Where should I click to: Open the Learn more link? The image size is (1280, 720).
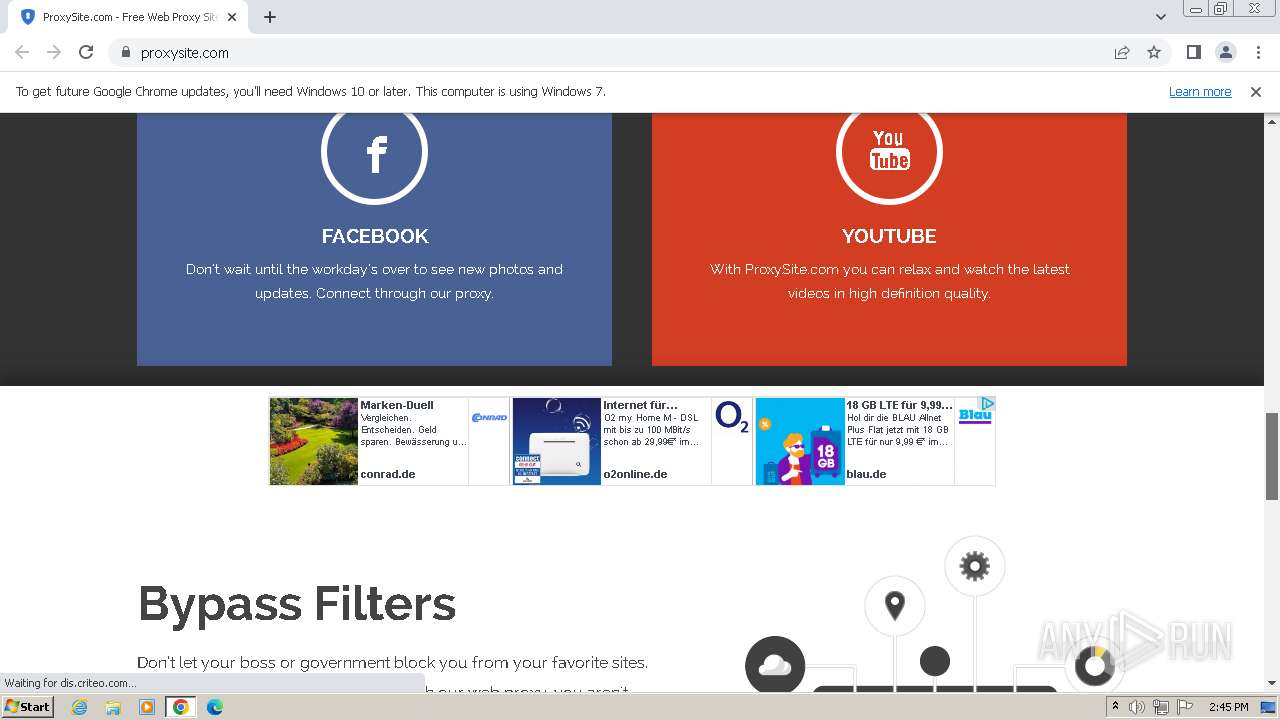[1200, 91]
